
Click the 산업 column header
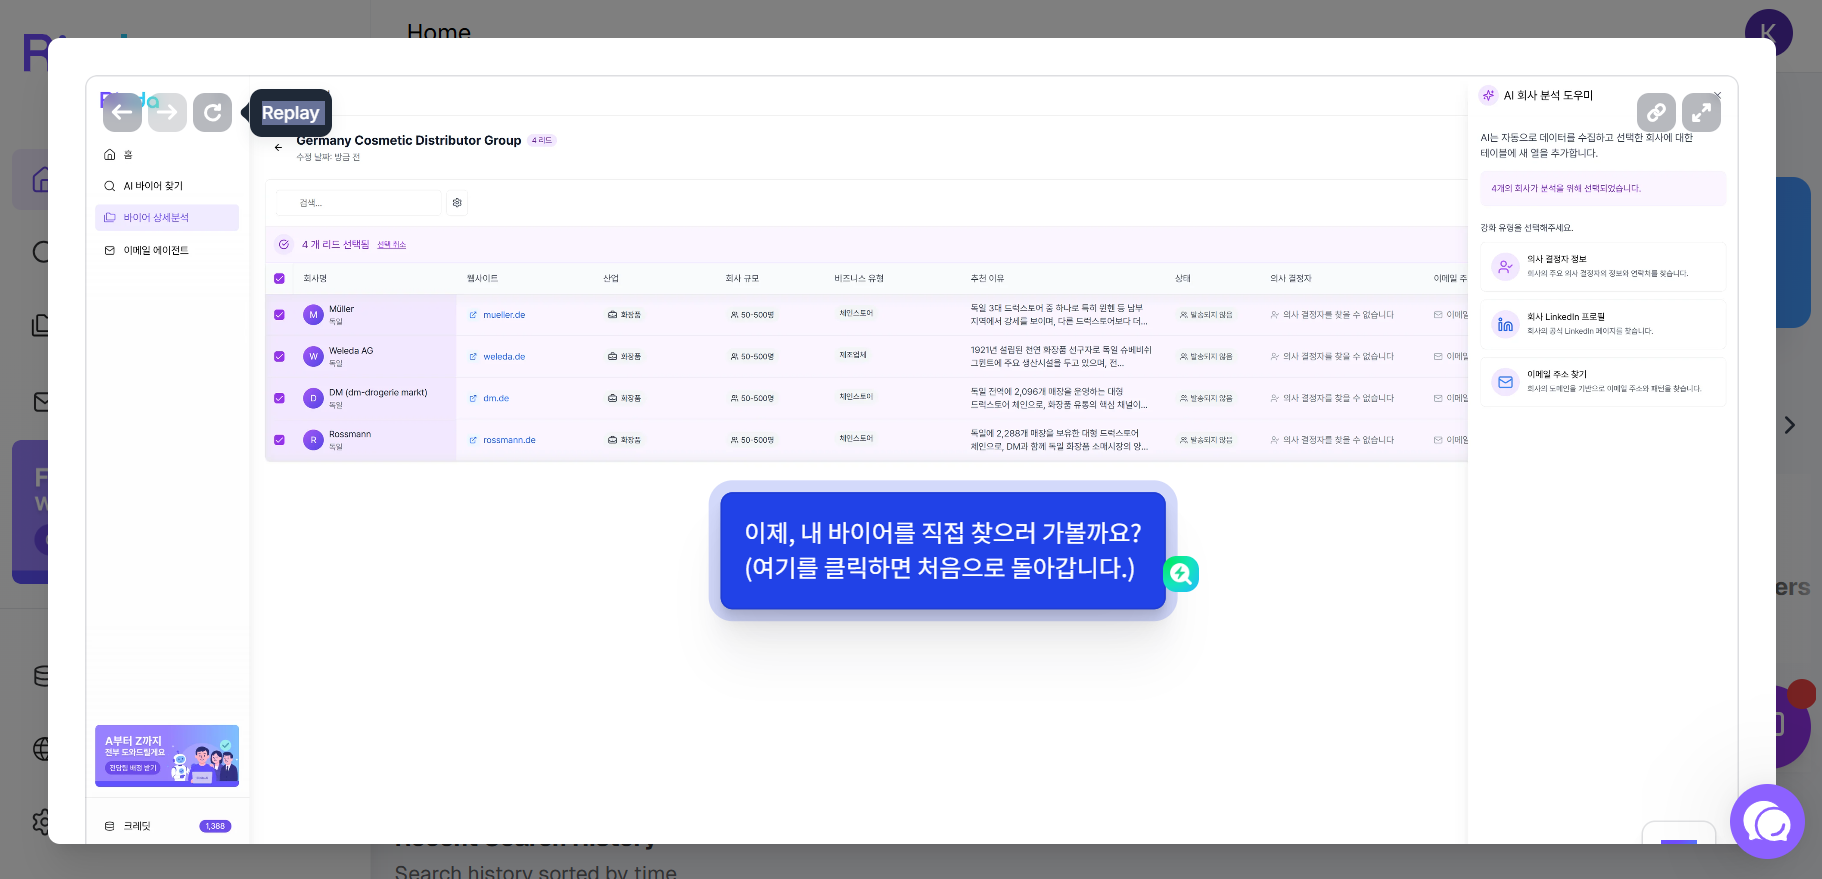611,279
